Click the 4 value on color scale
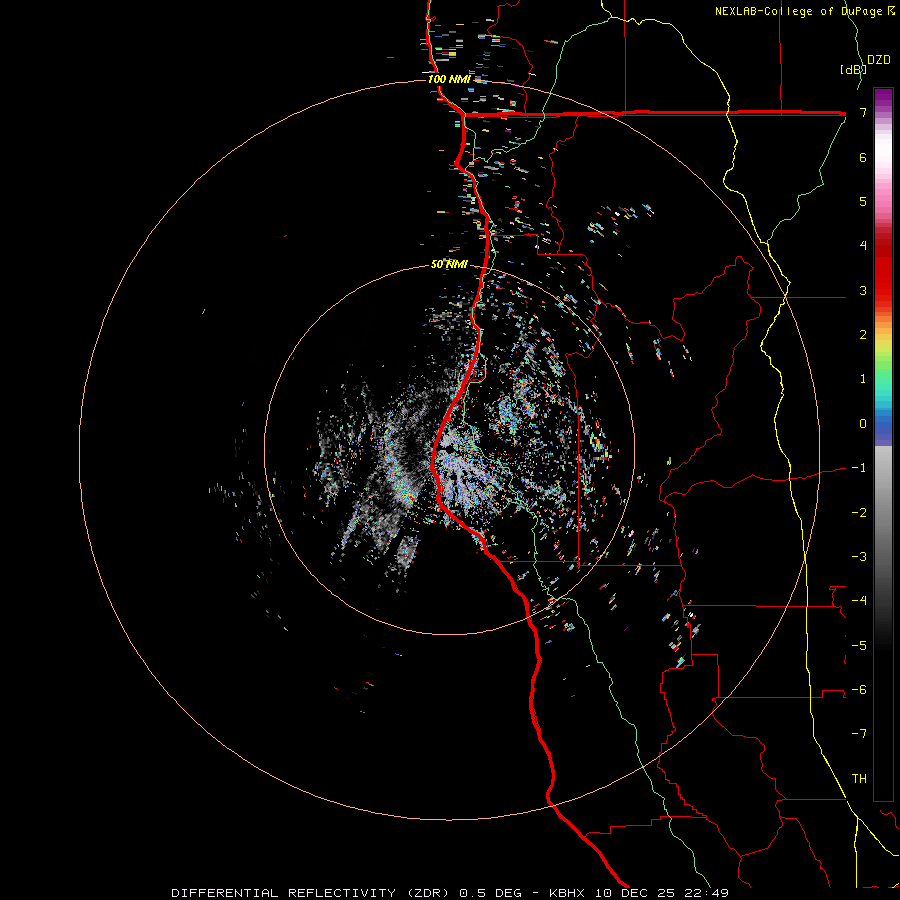The height and width of the screenshot is (900, 900). pyautogui.click(x=863, y=246)
